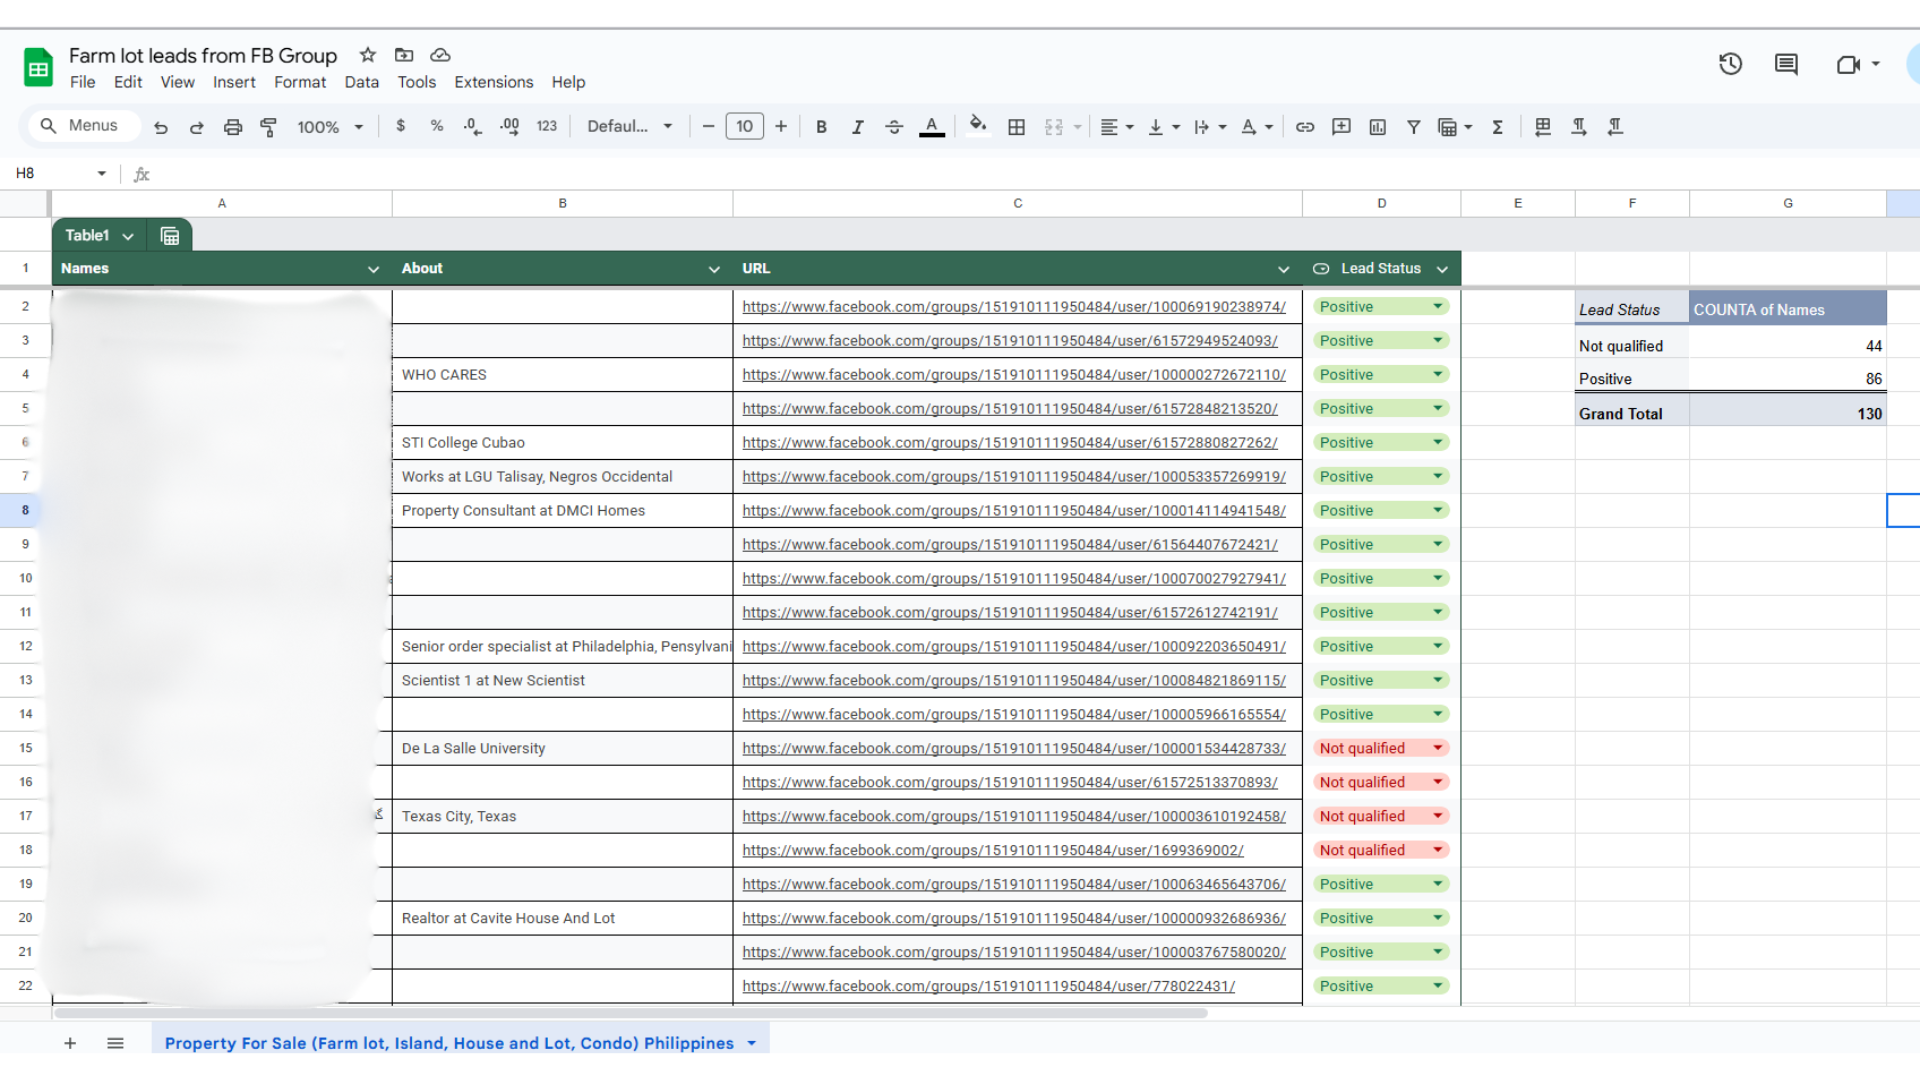Open the File menu
Viewport: 1920px width, 1080px height.
pos(83,82)
